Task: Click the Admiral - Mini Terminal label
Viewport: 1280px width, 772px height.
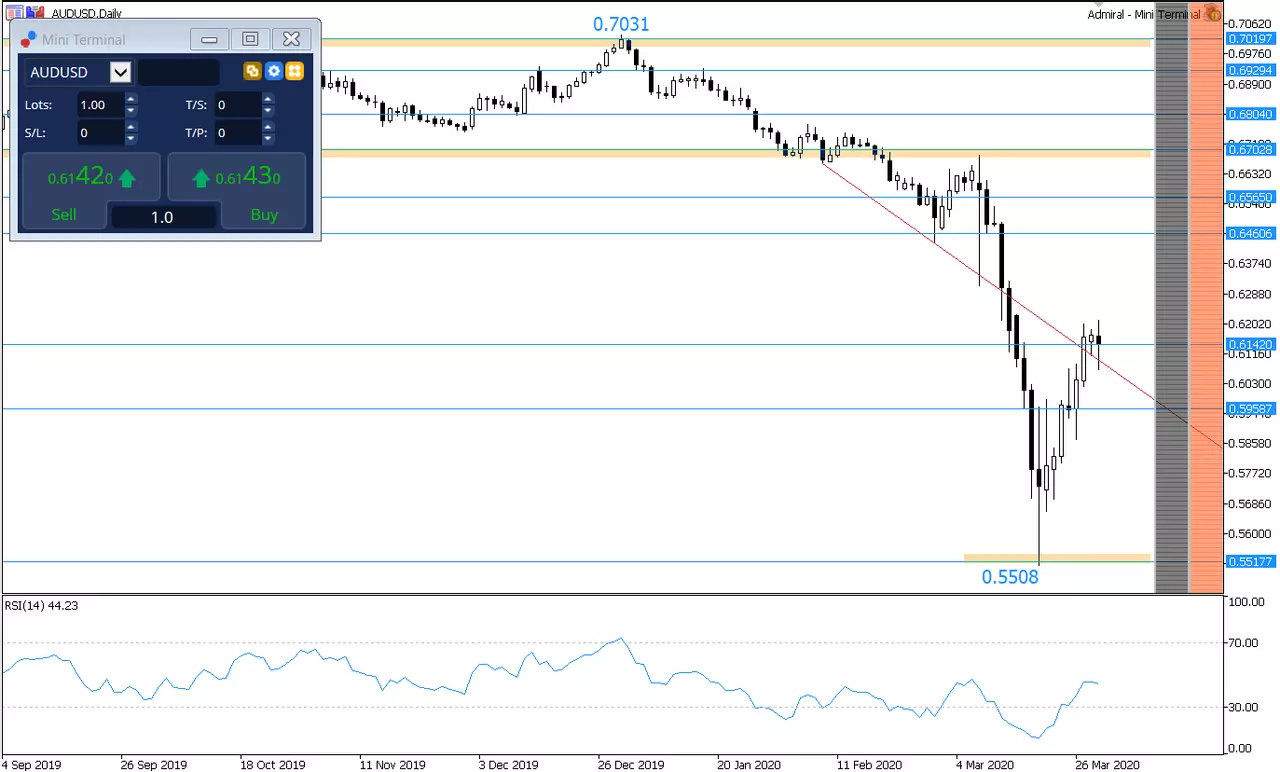Action: (x=1144, y=14)
